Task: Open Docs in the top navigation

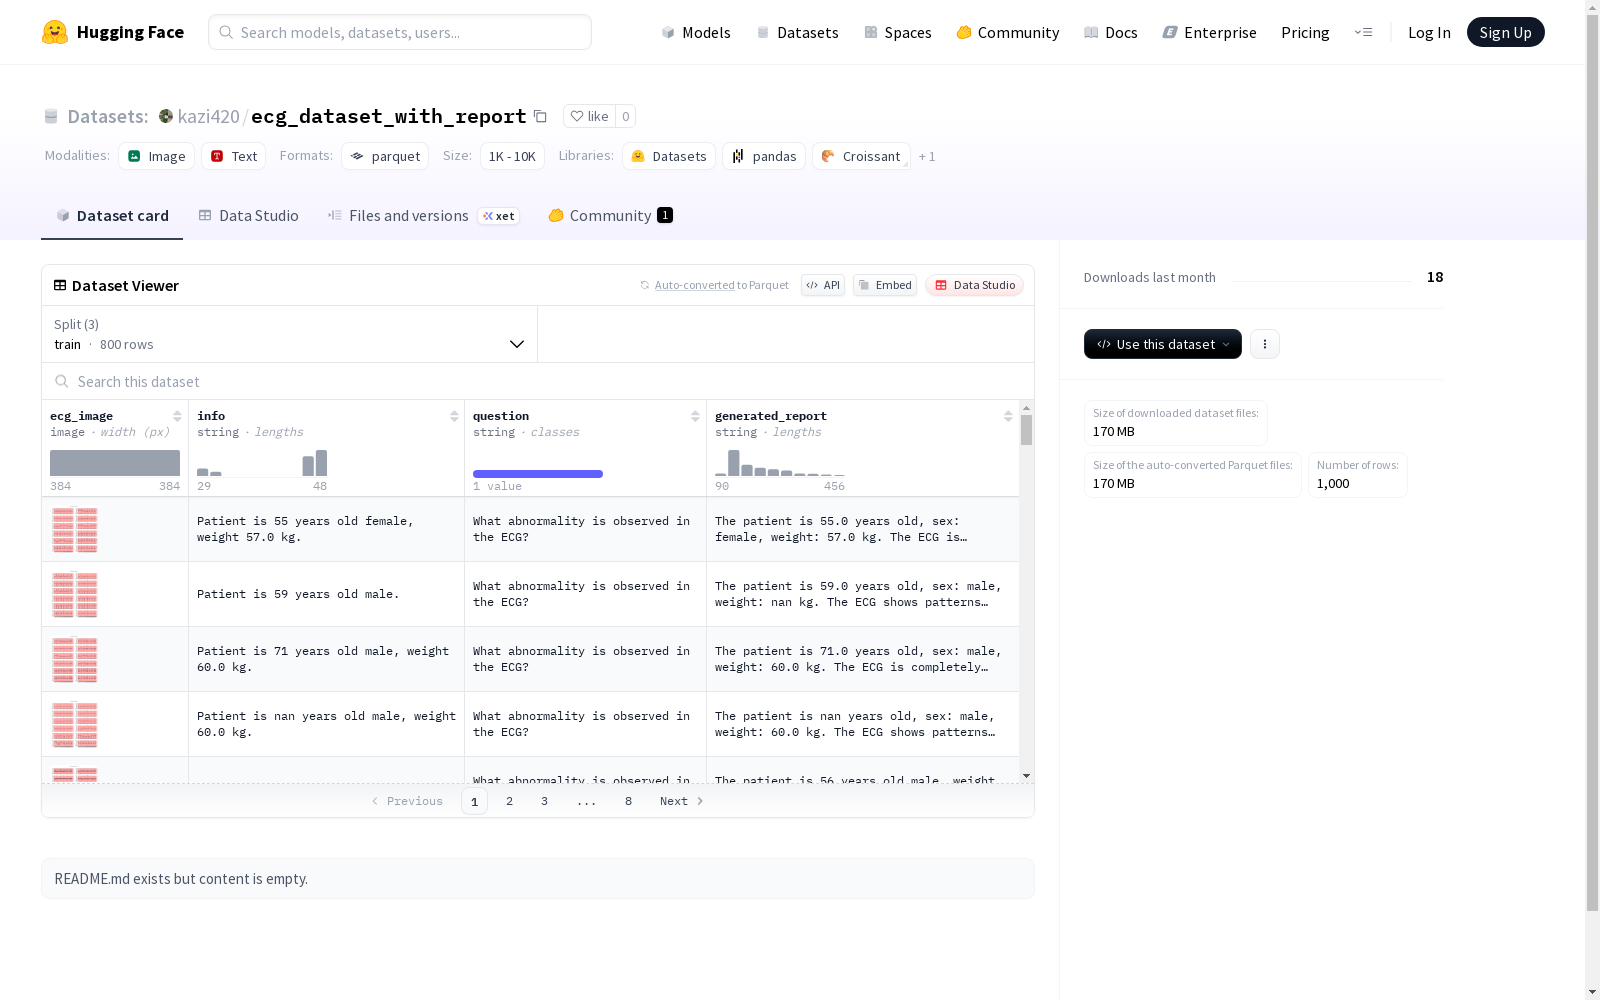Action: [1110, 32]
